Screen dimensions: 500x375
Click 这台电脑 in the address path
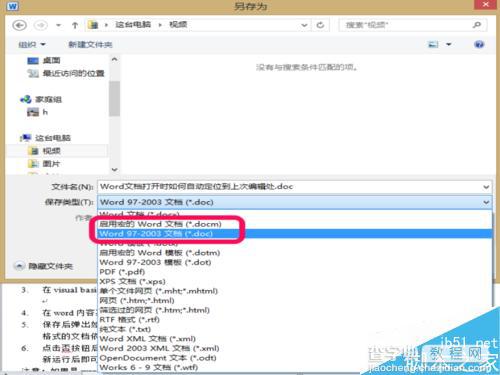coord(133,25)
